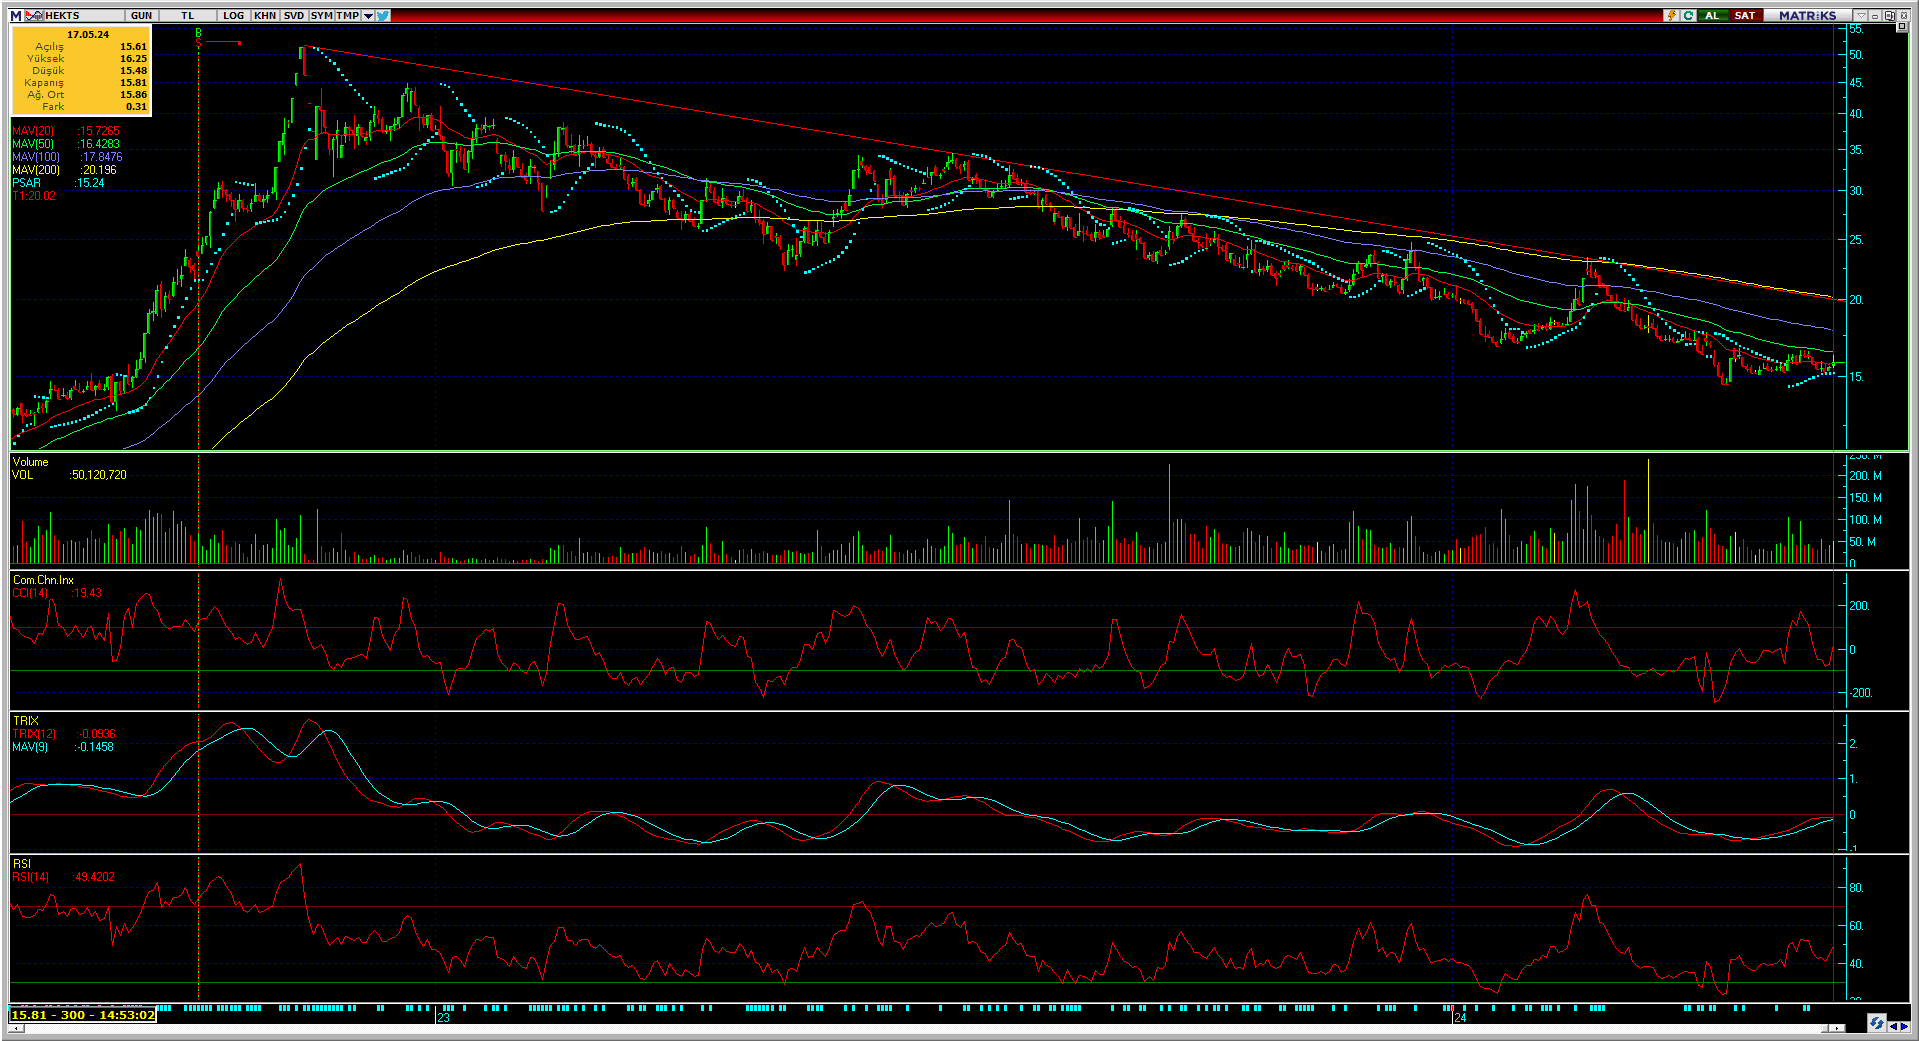Toggle the SYM toolbar button
1919x1041 pixels.
point(321,15)
